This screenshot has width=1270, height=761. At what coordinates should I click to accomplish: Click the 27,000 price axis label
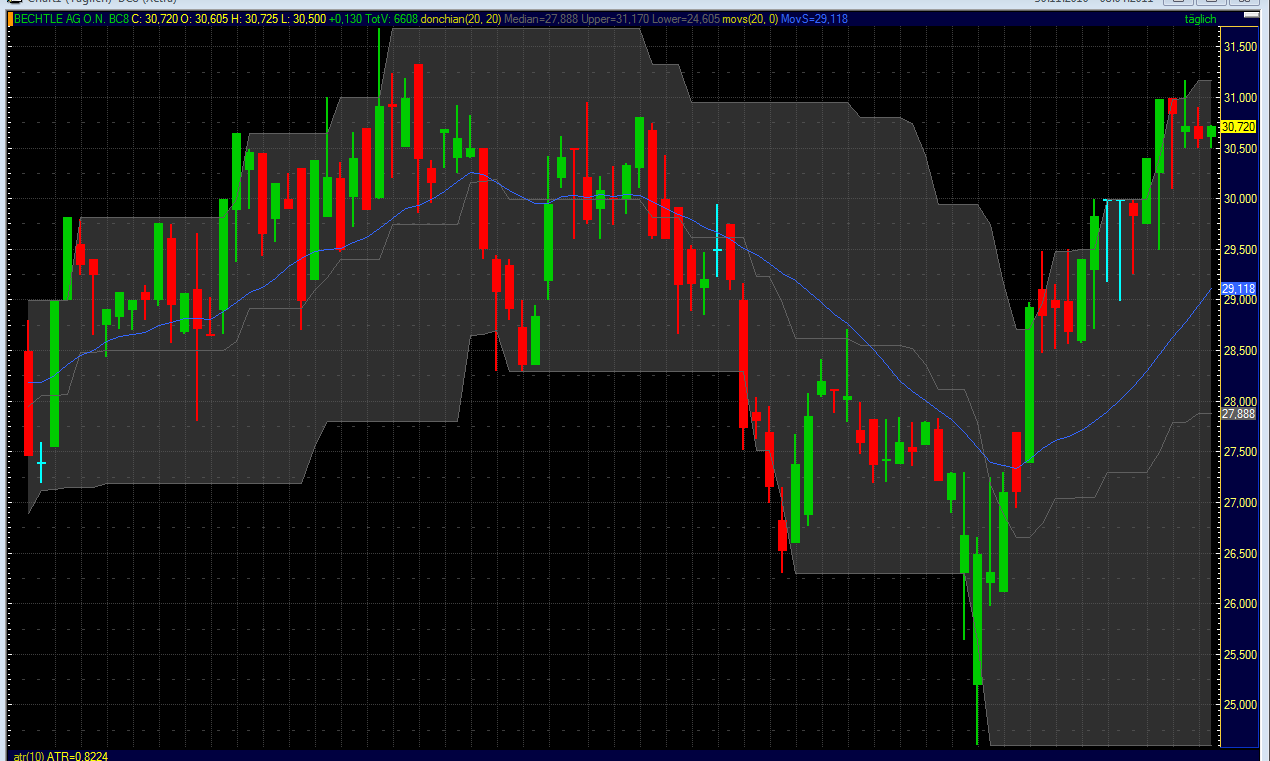tap(1239, 503)
